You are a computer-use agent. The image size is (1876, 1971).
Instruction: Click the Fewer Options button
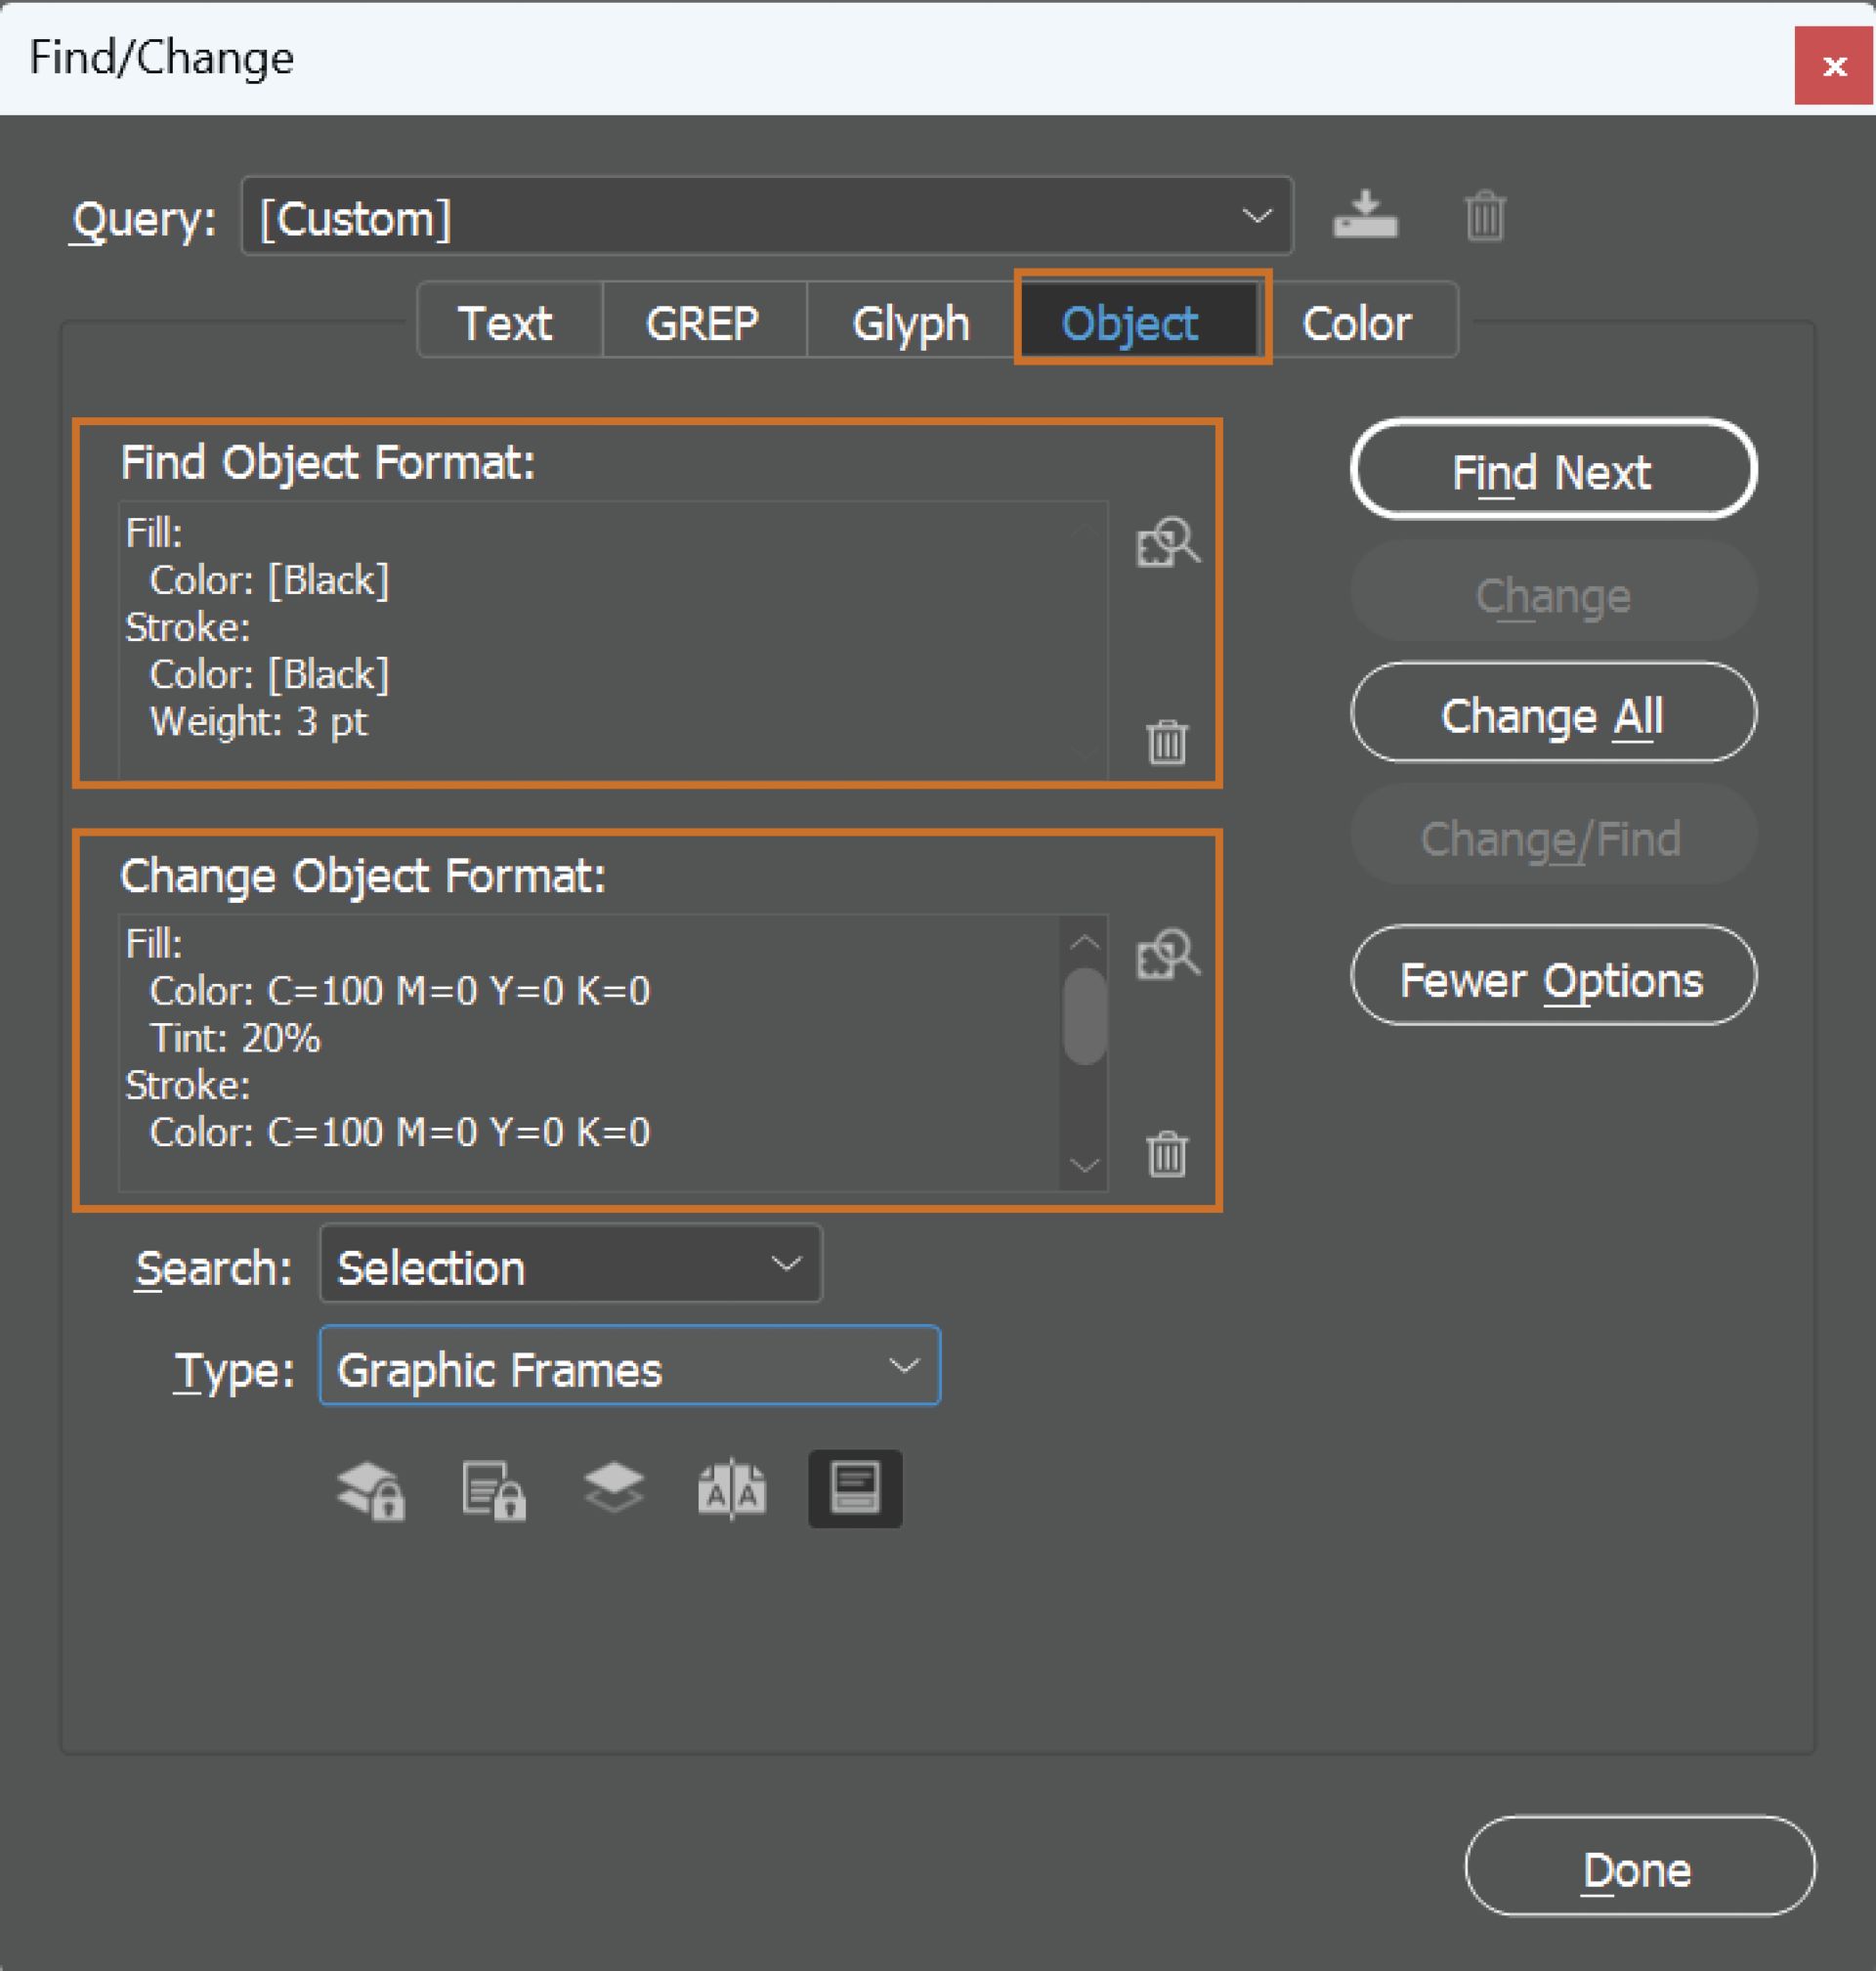click(1552, 977)
